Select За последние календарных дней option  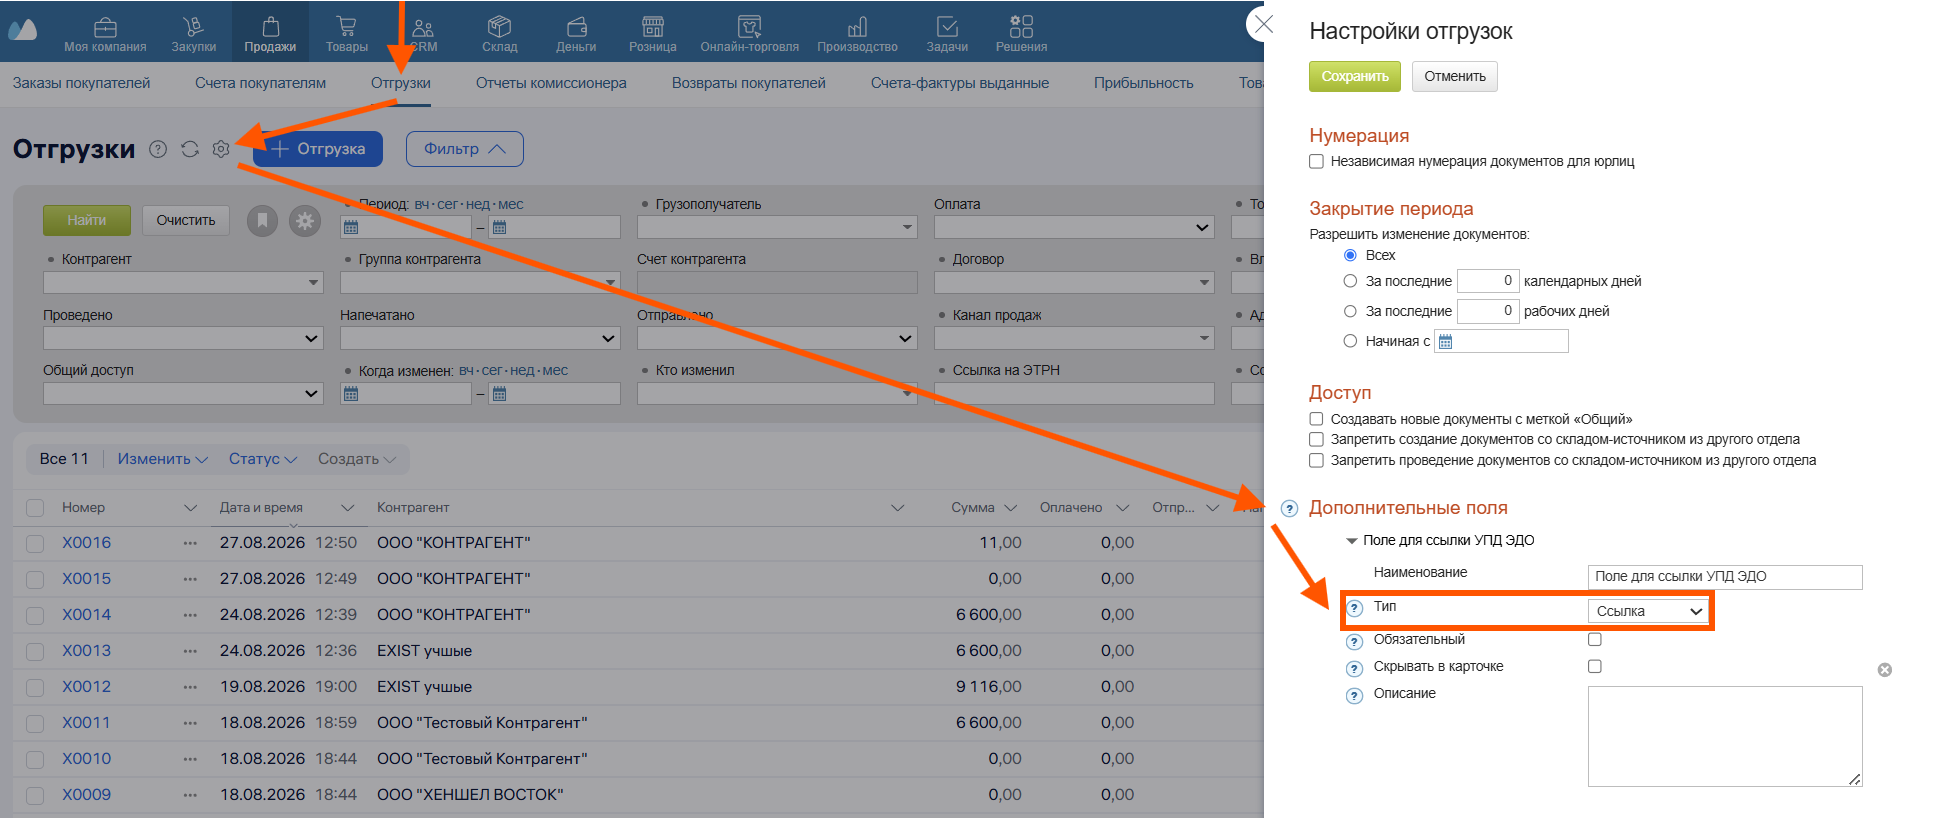(x=1350, y=281)
